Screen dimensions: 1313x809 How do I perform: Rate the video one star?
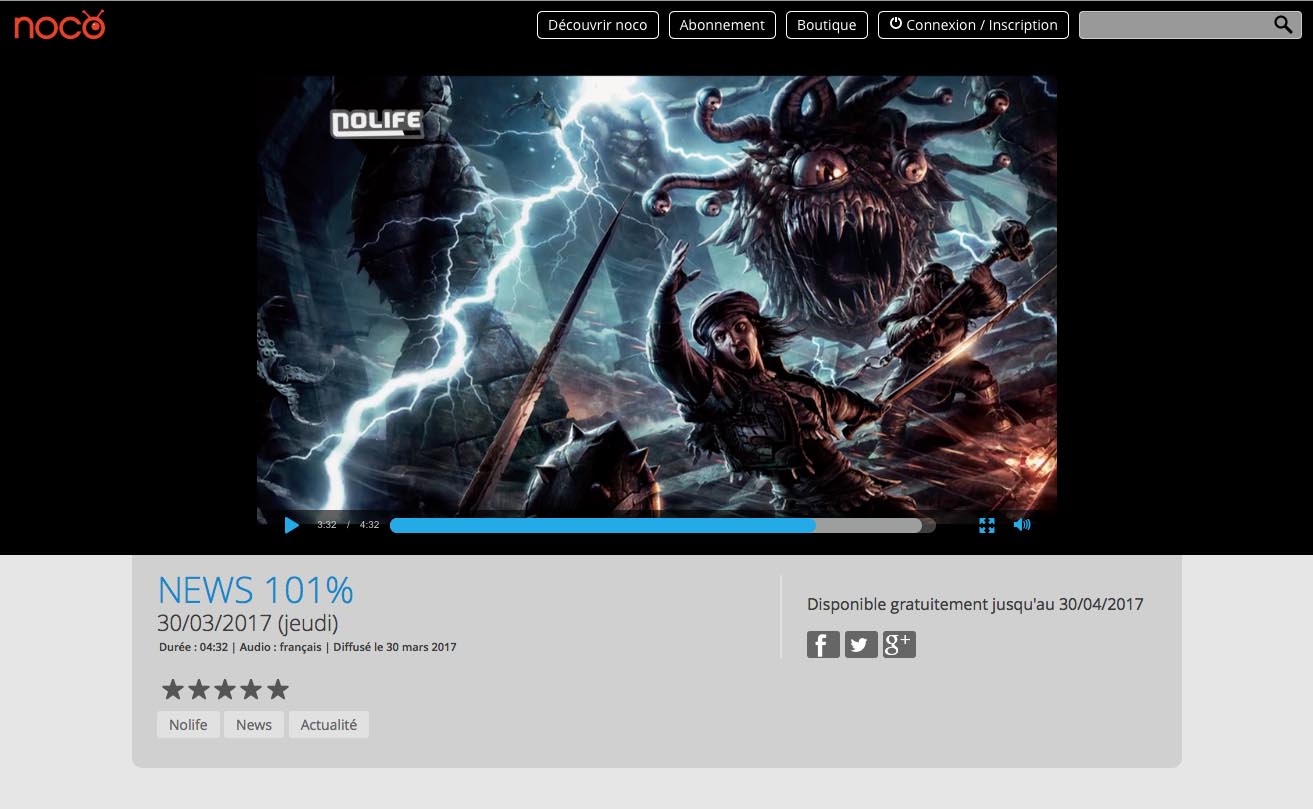click(x=173, y=689)
